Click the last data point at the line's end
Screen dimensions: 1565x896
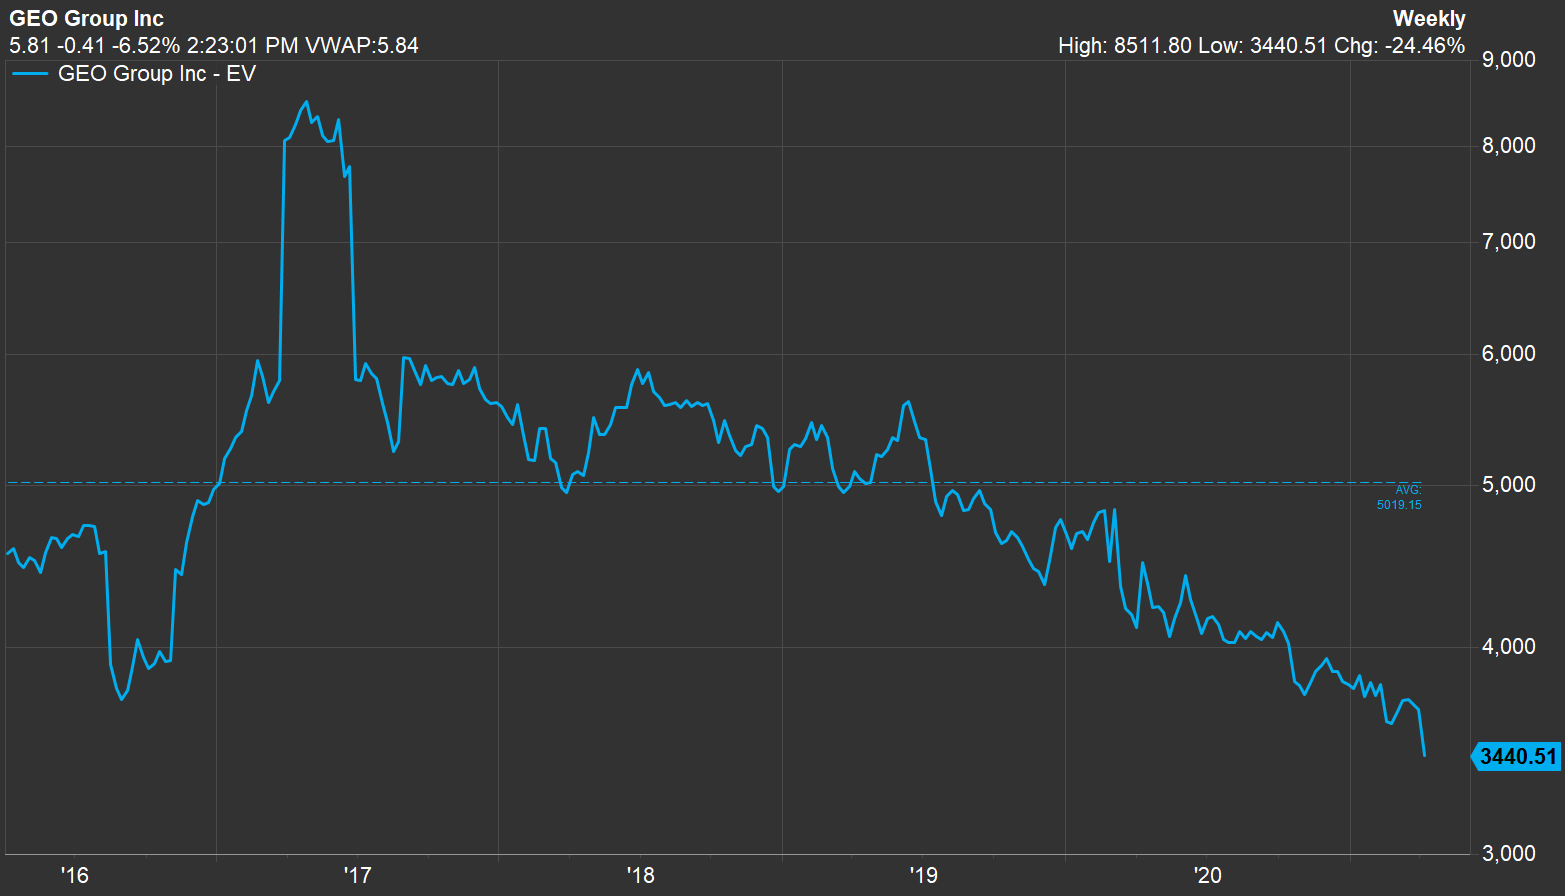(1424, 755)
